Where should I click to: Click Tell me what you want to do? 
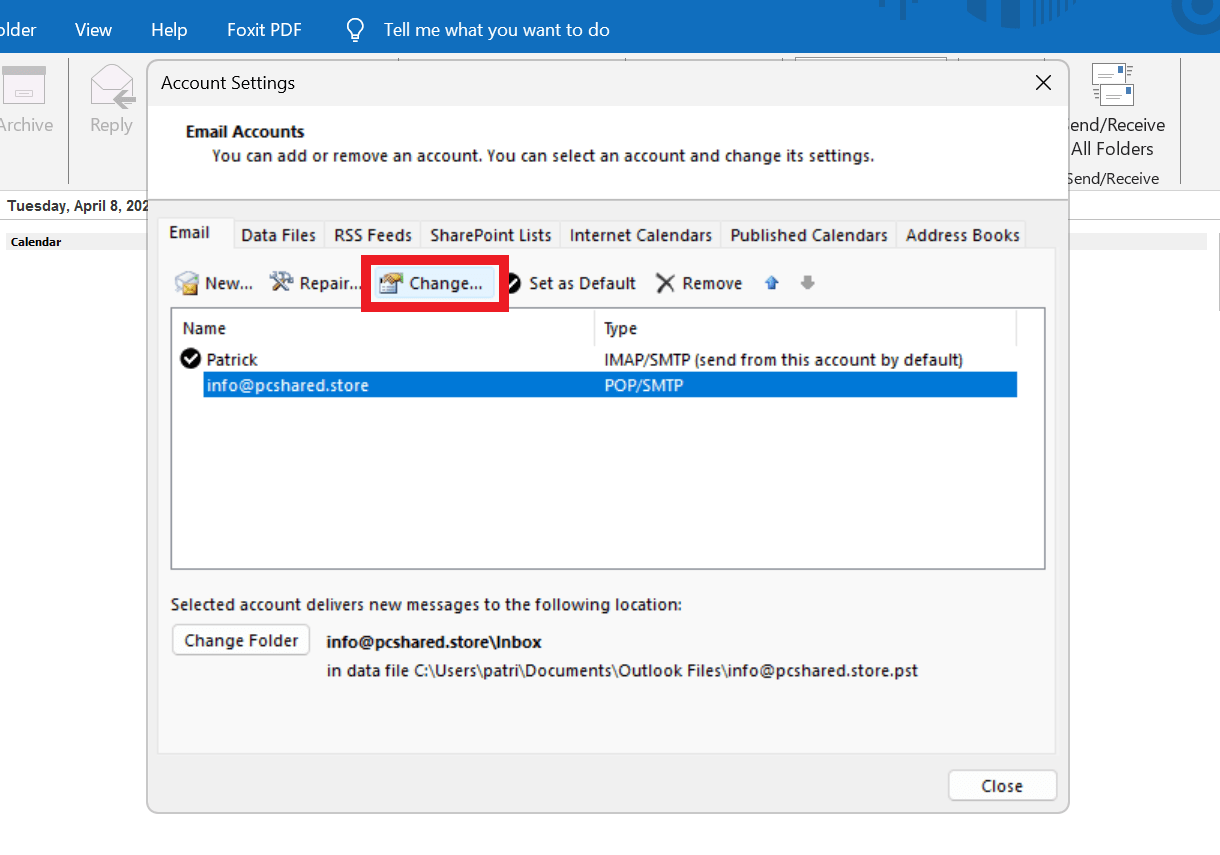[497, 30]
